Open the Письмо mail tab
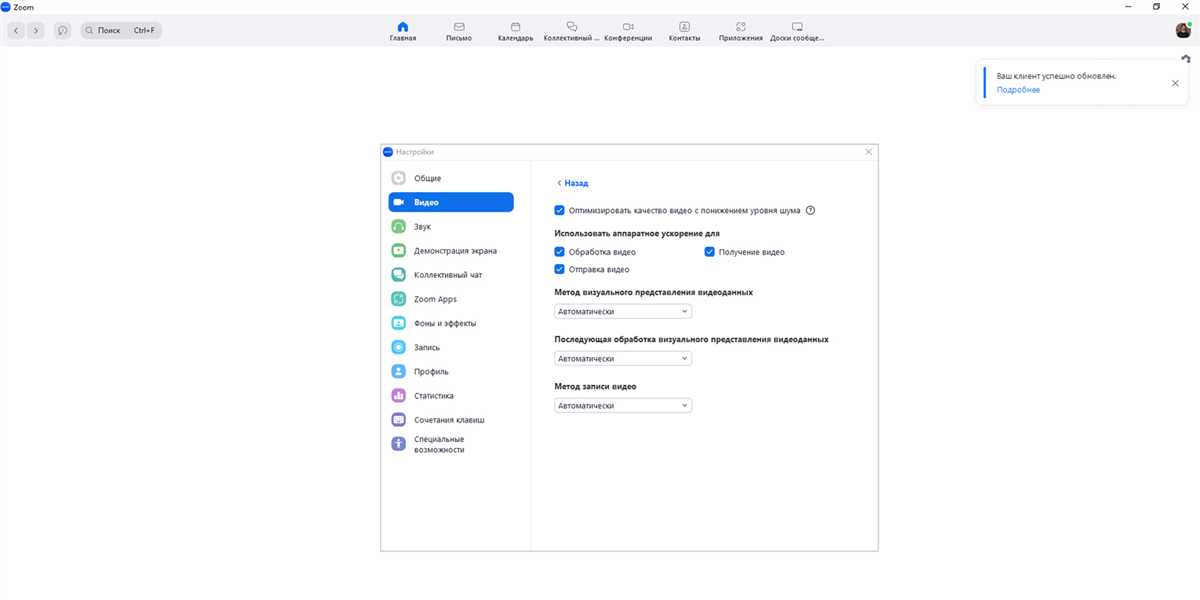 (x=459, y=31)
